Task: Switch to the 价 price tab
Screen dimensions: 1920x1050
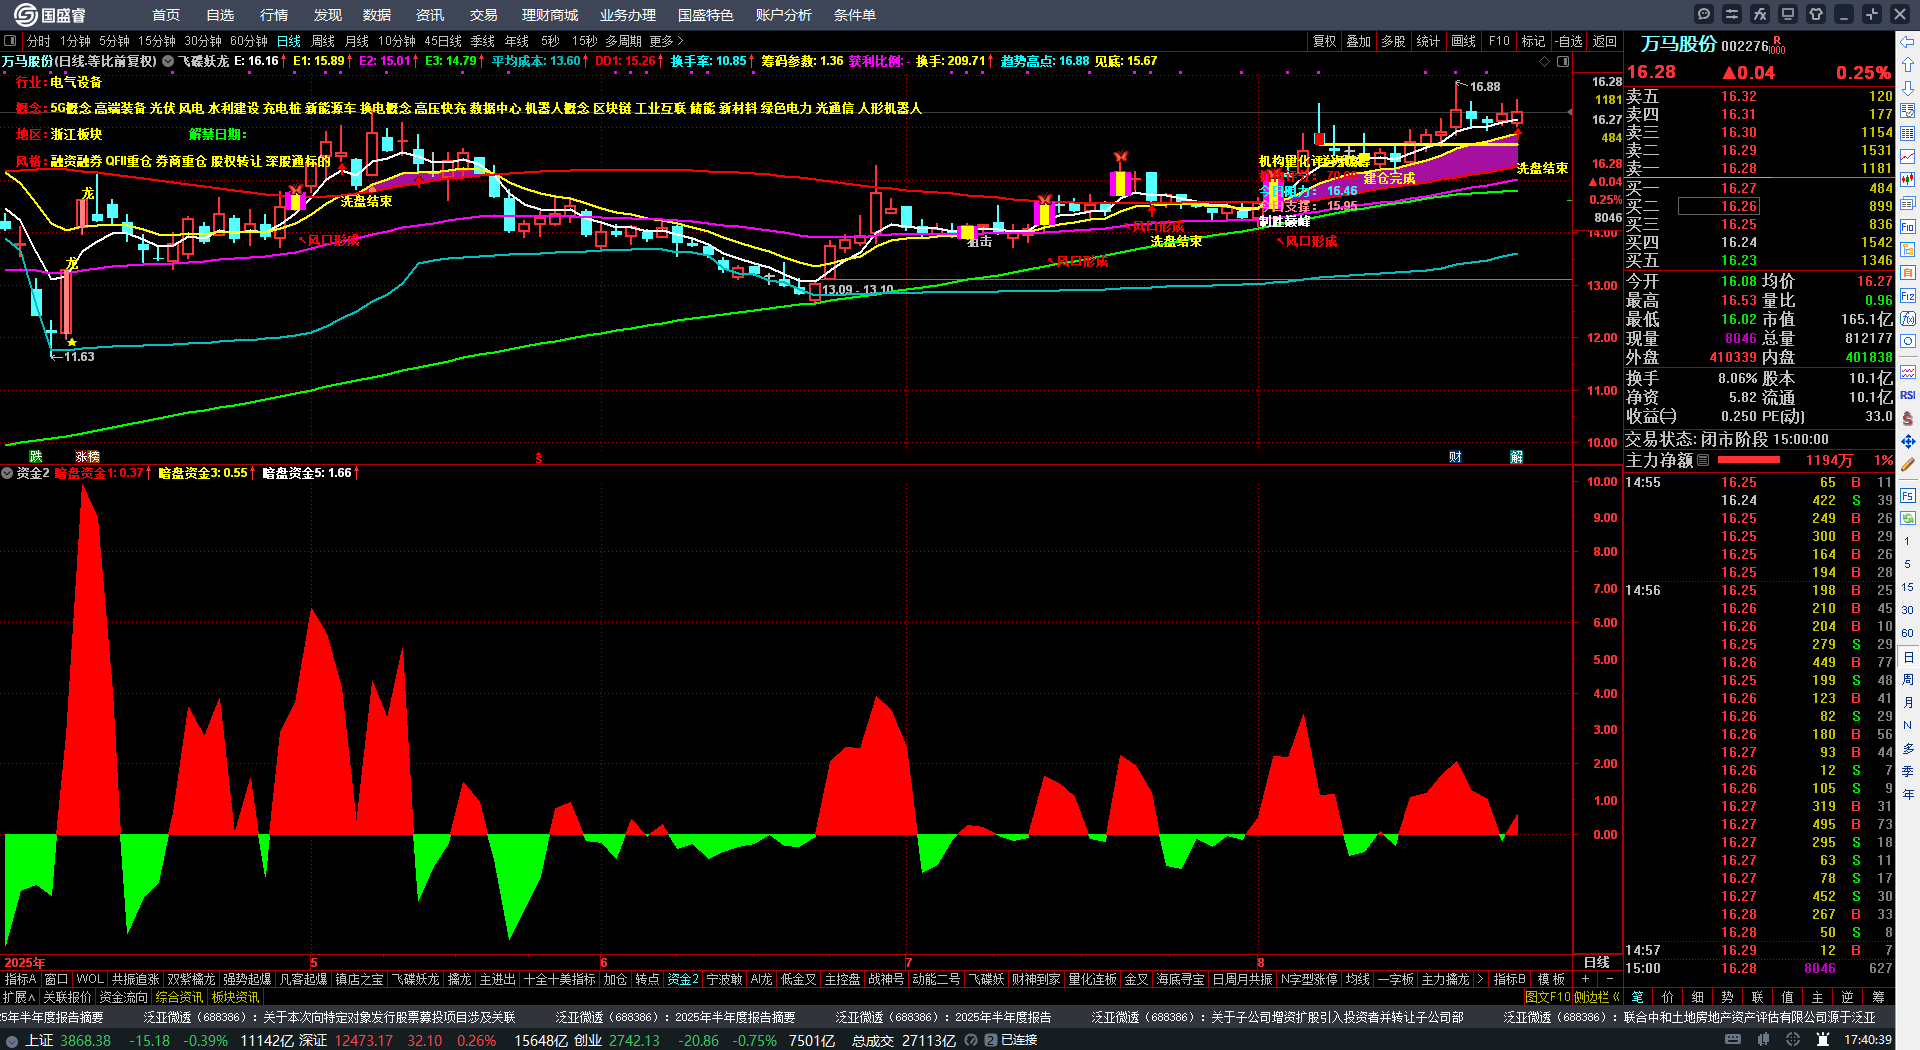Action: [x=1667, y=997]
